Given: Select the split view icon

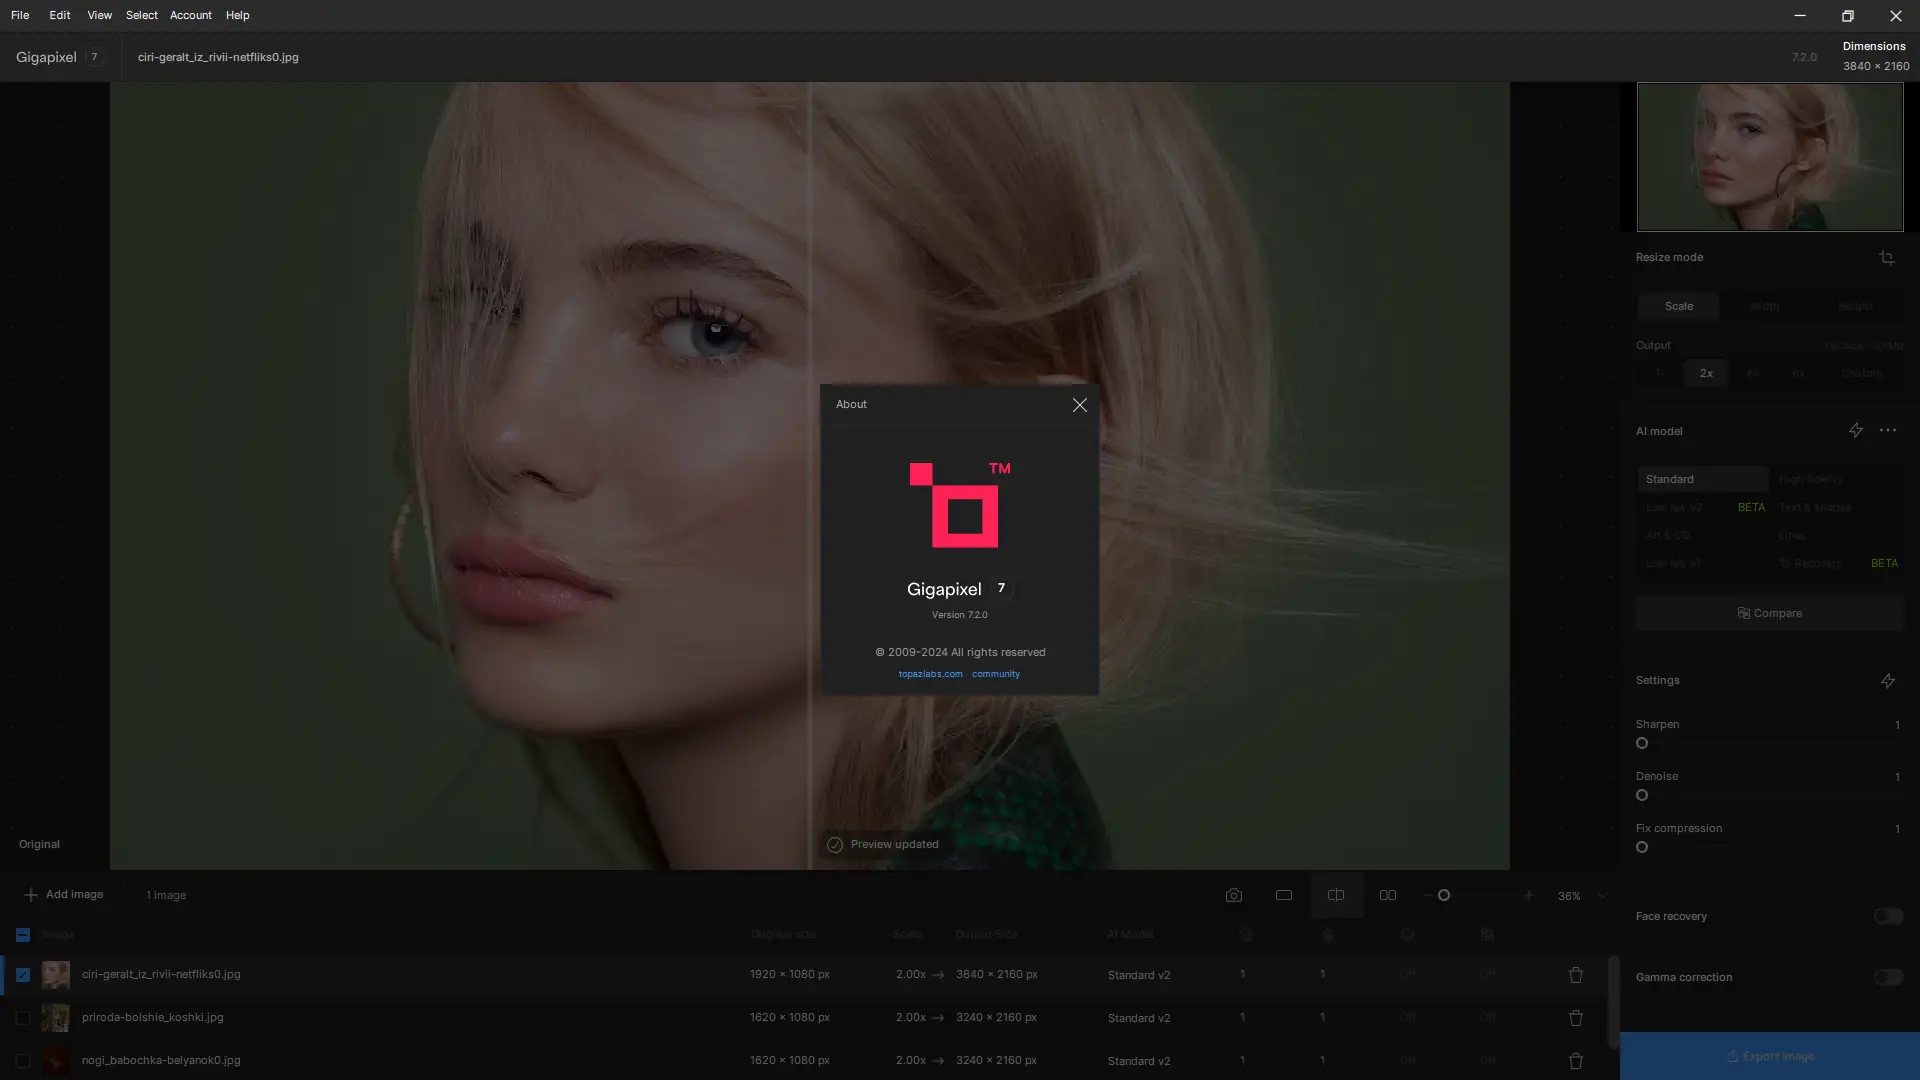Looking at the screenshot, I should click(1335, 895).
